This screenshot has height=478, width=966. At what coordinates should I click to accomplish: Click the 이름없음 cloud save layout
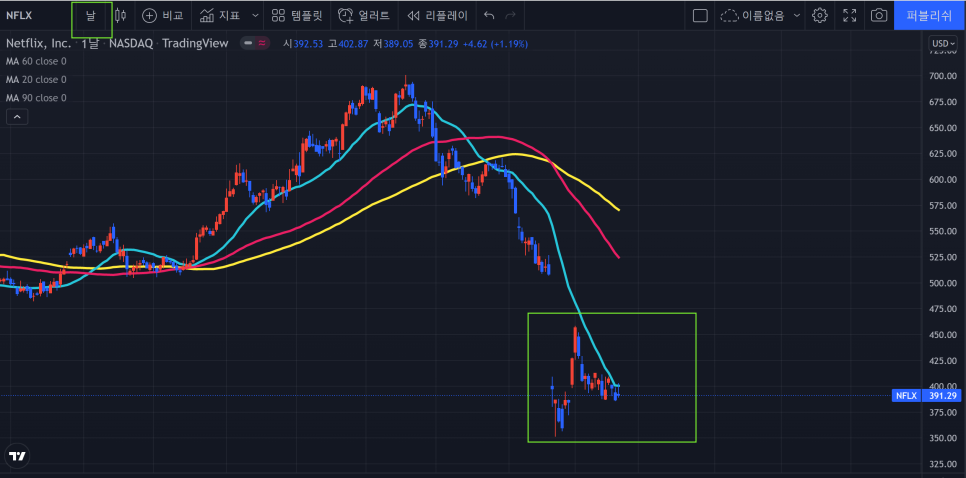pos(752,16)
